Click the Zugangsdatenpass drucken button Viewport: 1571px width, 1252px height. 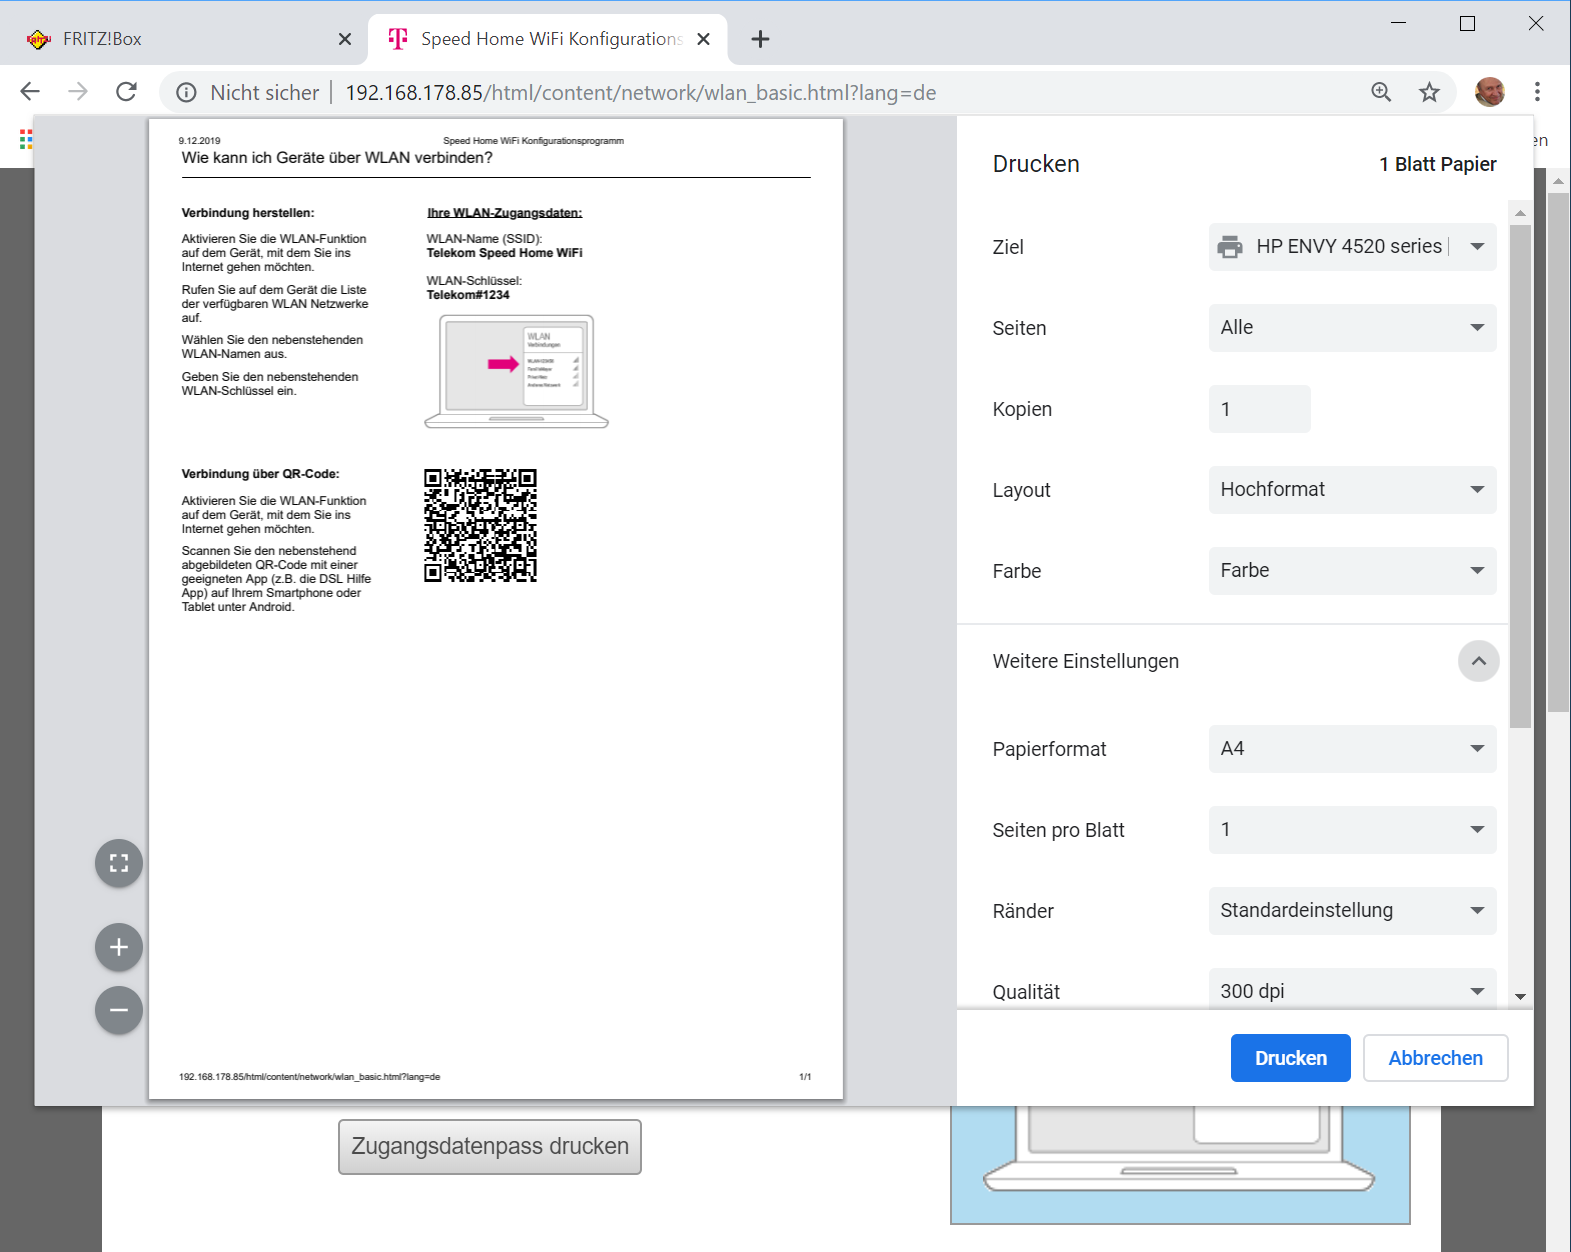click(x=490, y=1146)
